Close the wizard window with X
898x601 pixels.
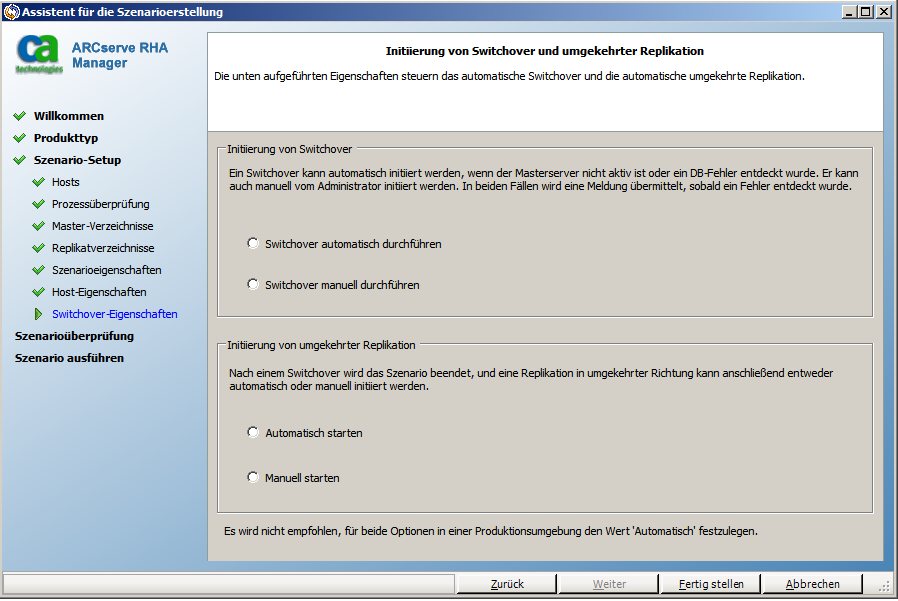[x=884, y=11]
